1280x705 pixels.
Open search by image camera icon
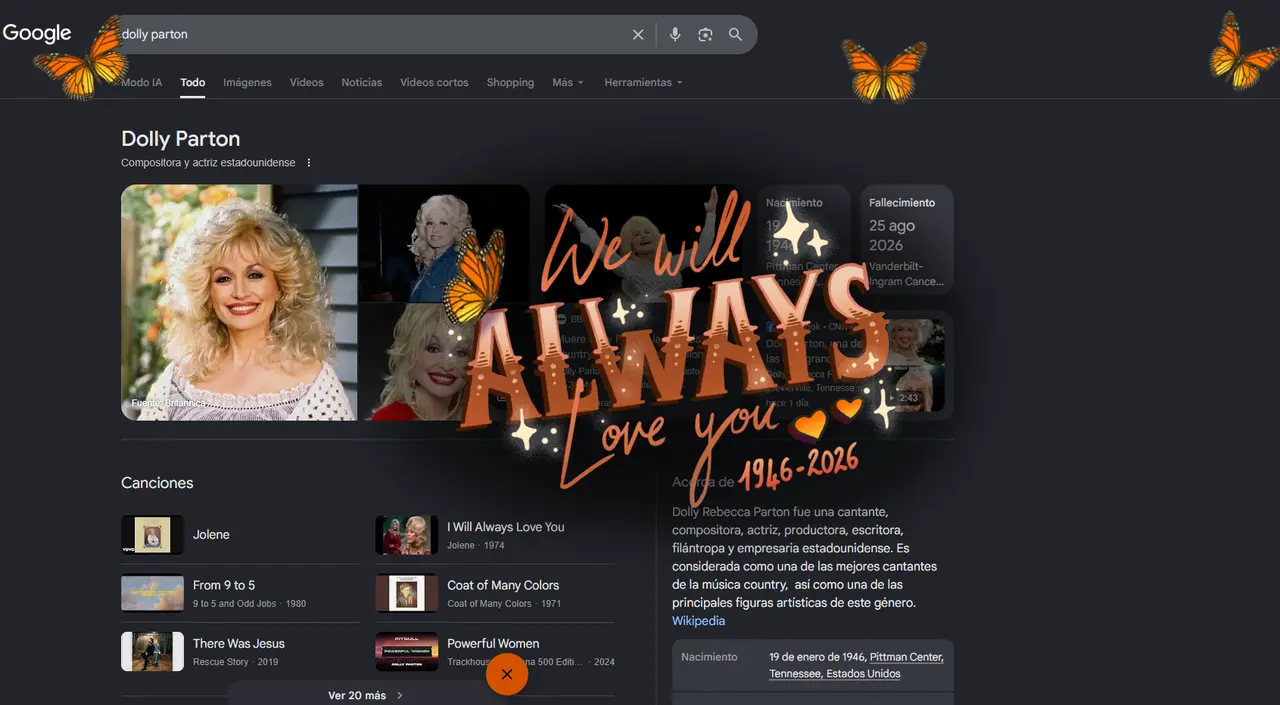[705, 34]
